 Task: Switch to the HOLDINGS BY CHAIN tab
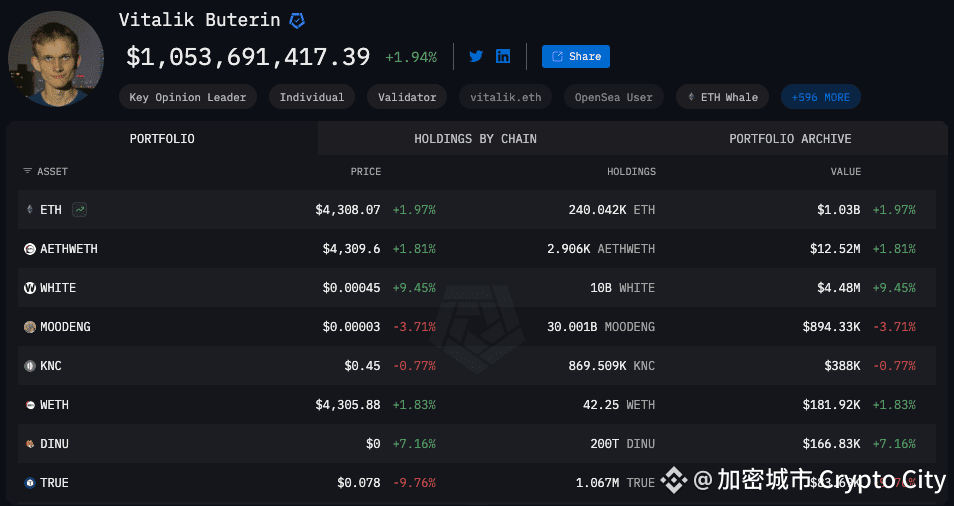click(475, 139)
